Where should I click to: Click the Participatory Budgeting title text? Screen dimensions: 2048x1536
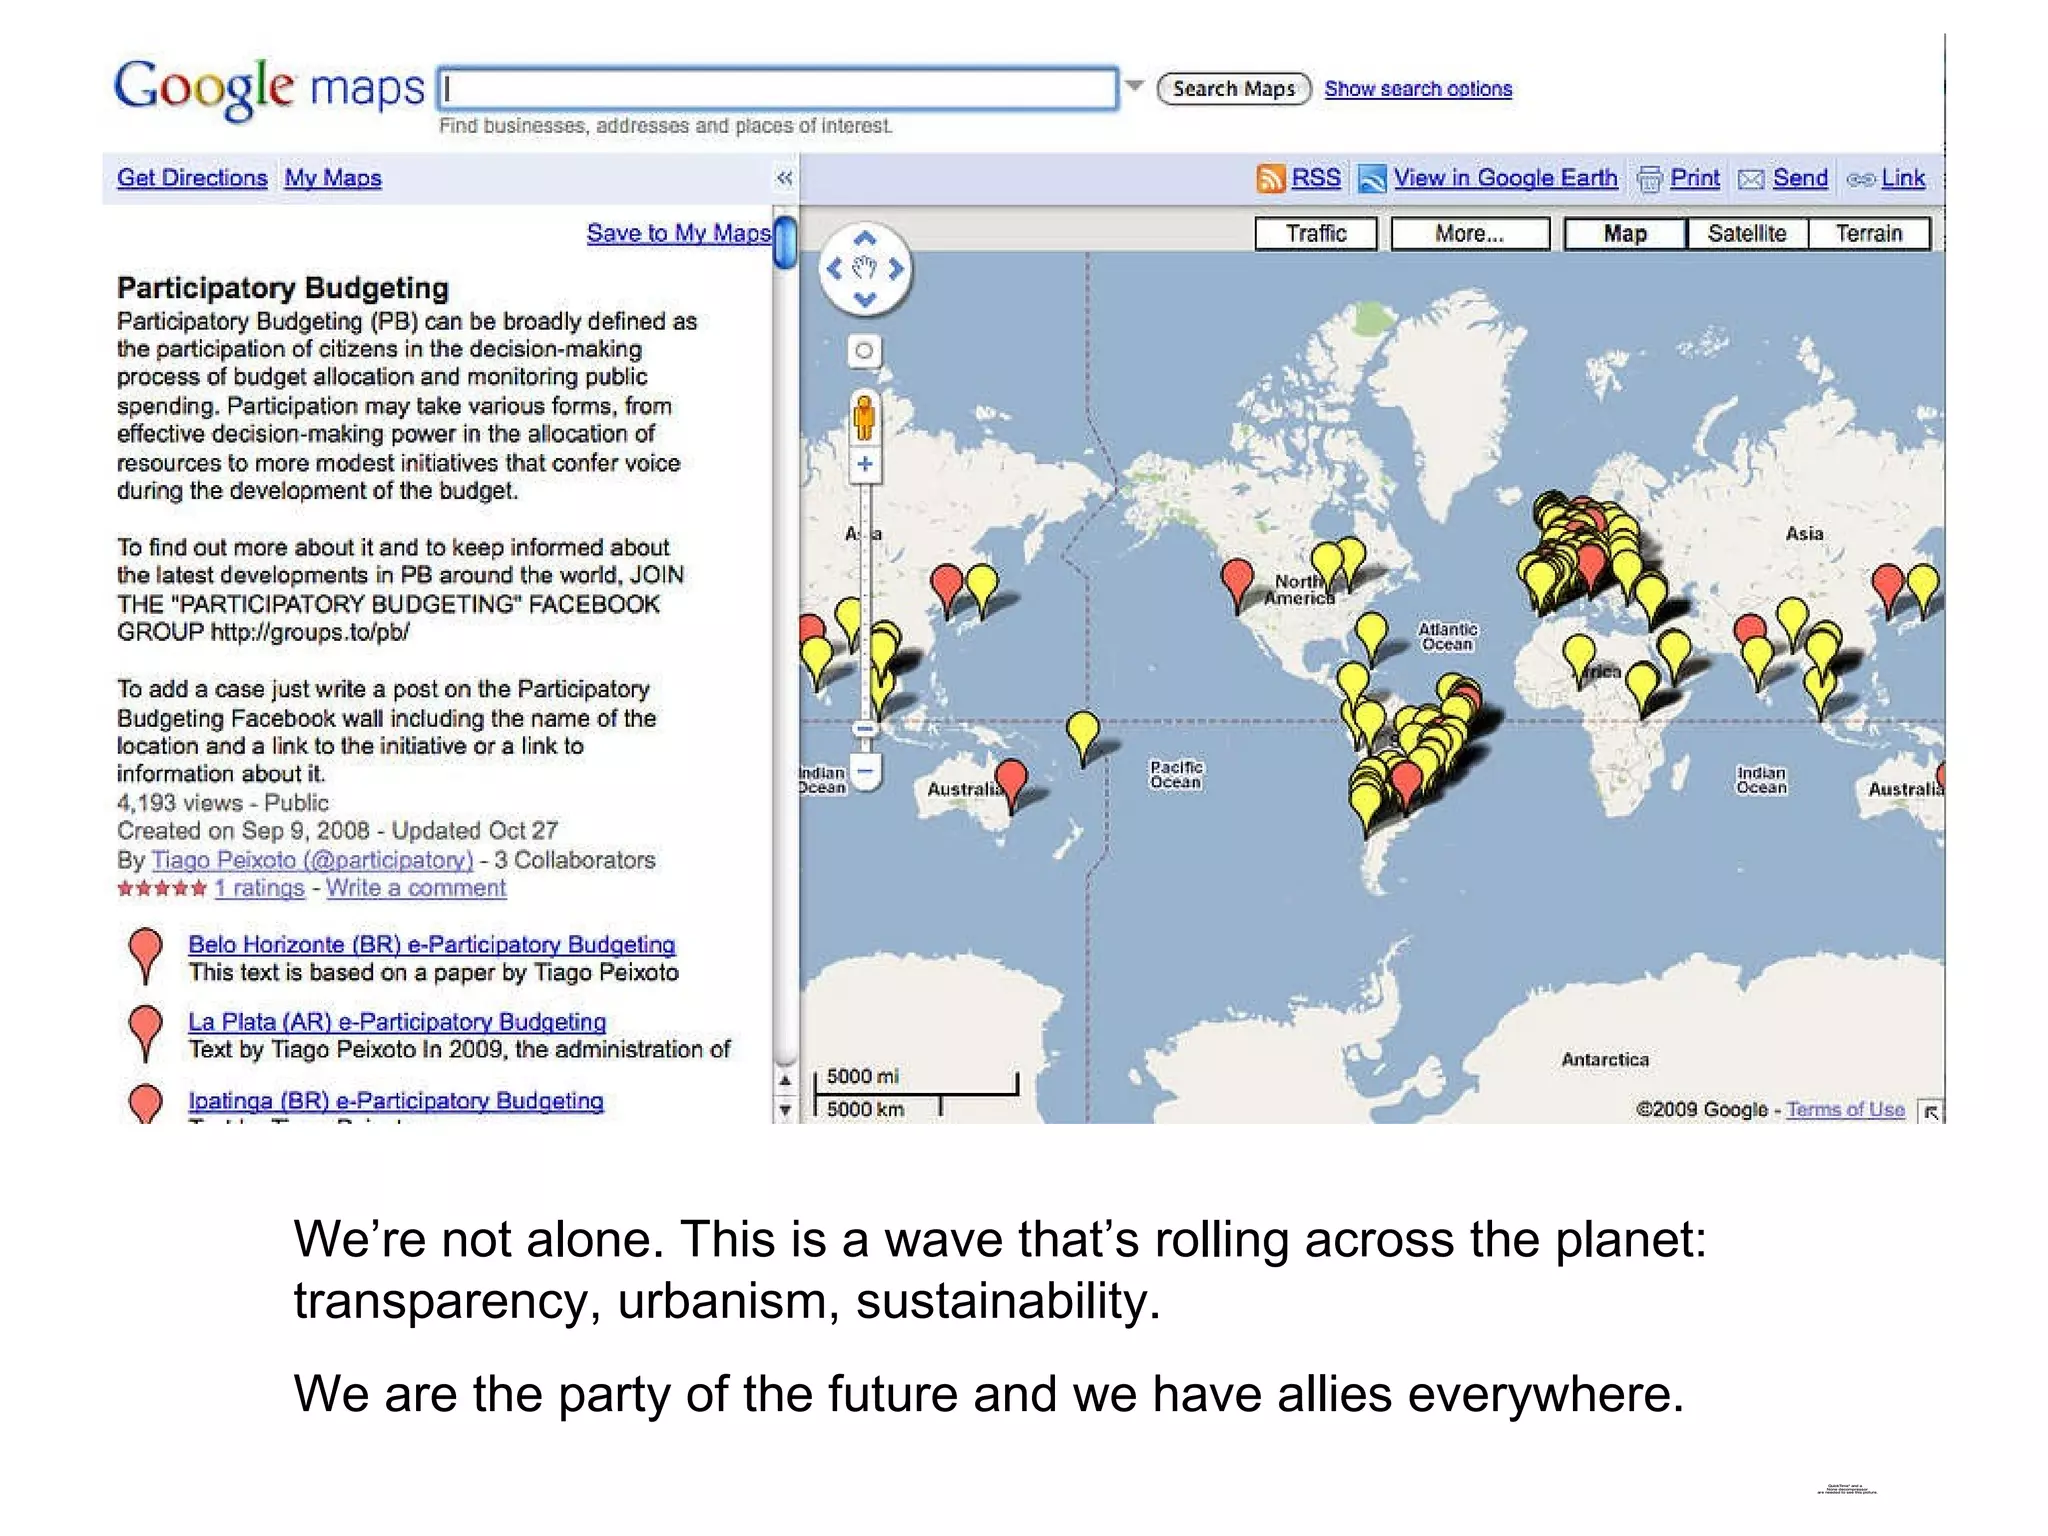pyautogui.click(x=283, y=288)
